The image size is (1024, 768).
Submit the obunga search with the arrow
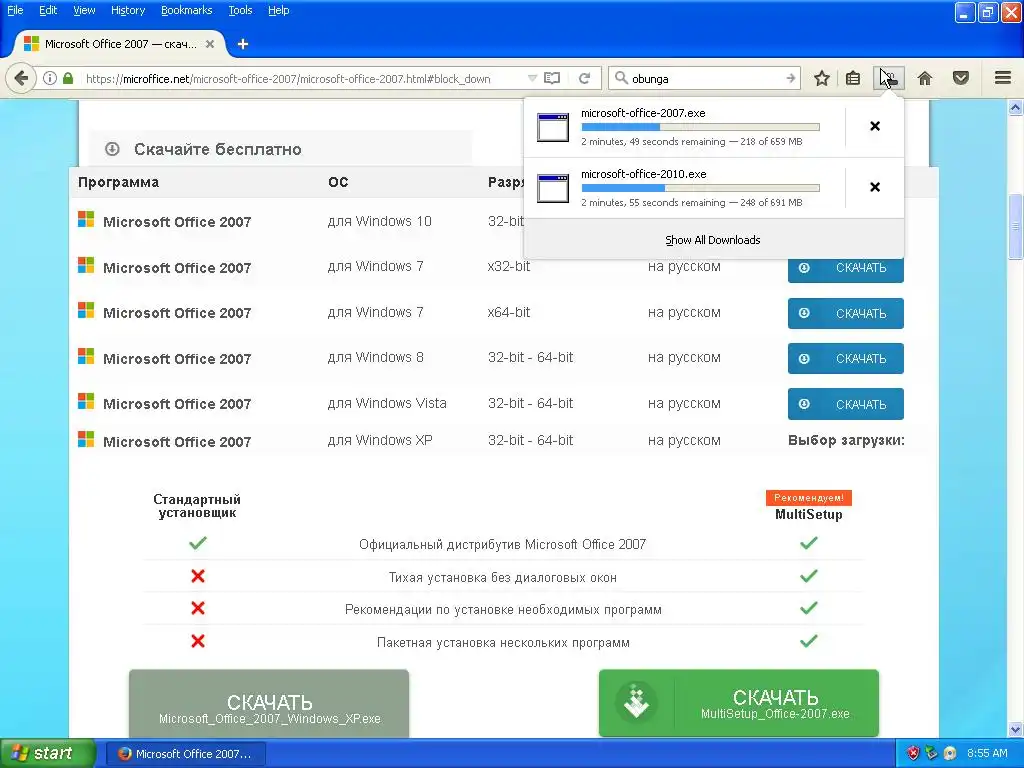pos(791,78)
